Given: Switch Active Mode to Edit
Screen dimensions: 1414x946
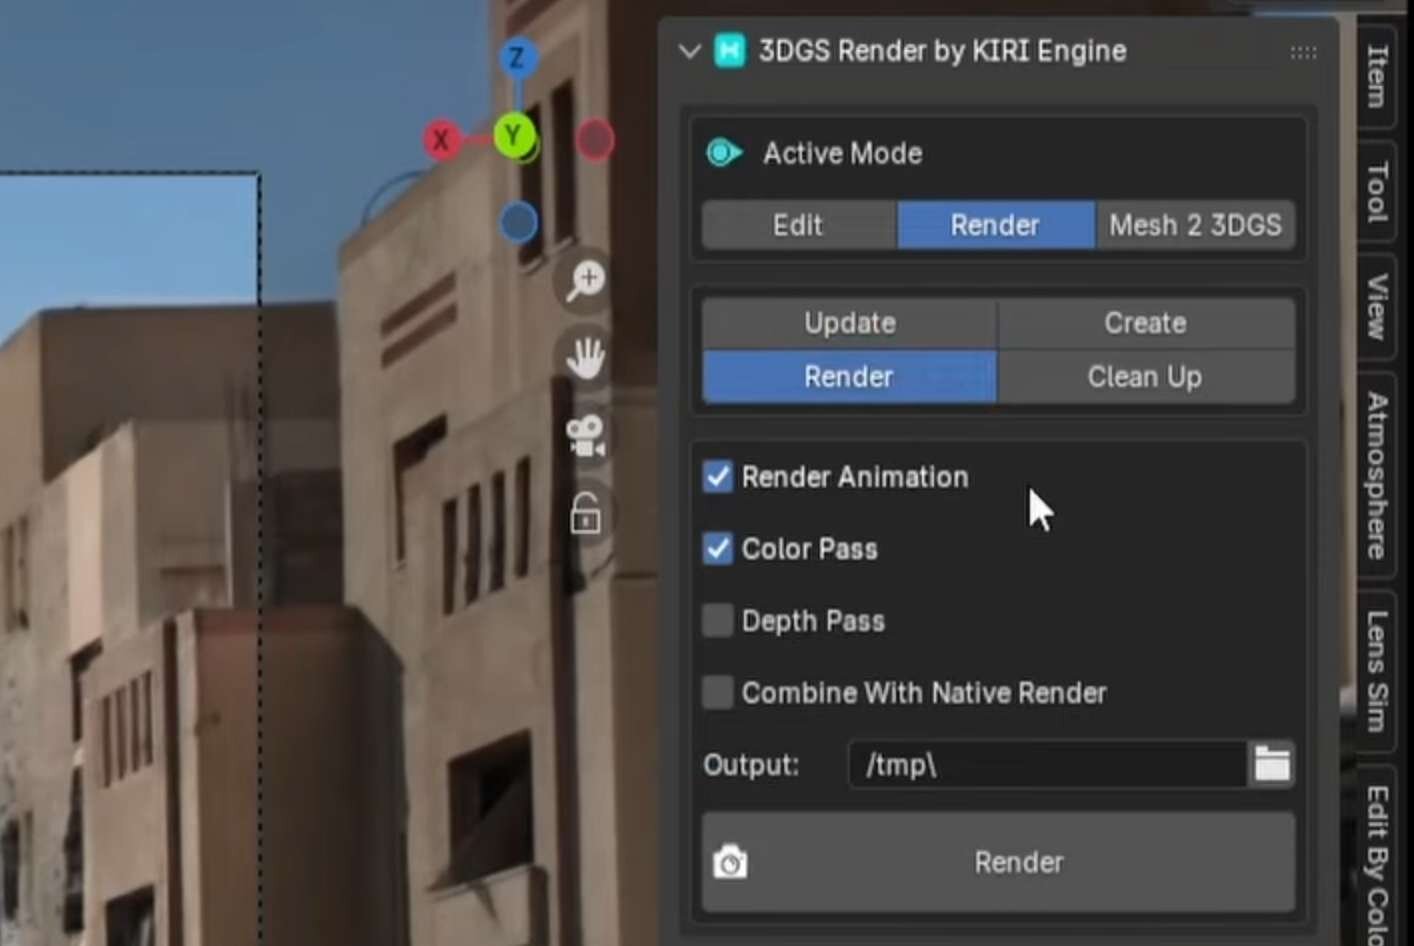Looking at the screenshot, I should coord(798,225).
